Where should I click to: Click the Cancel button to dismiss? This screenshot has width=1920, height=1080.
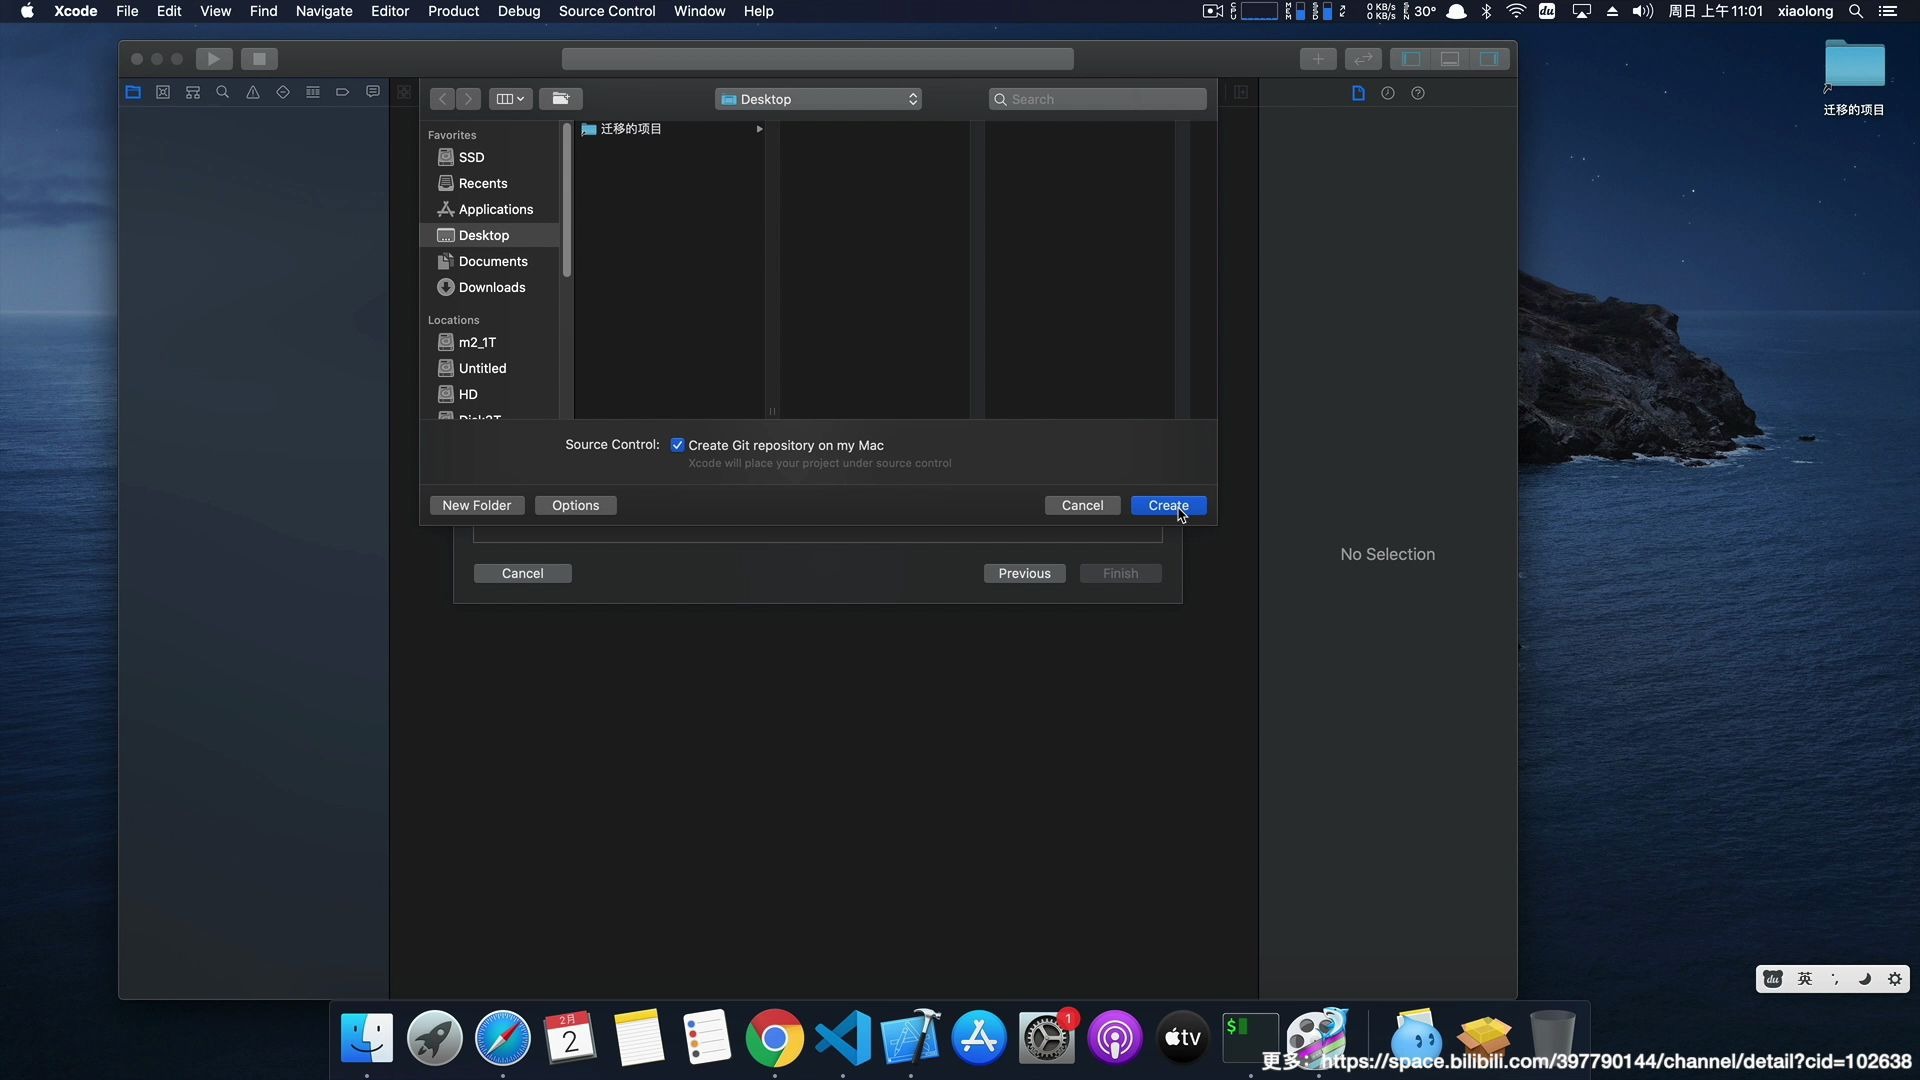coord(1083,505)
